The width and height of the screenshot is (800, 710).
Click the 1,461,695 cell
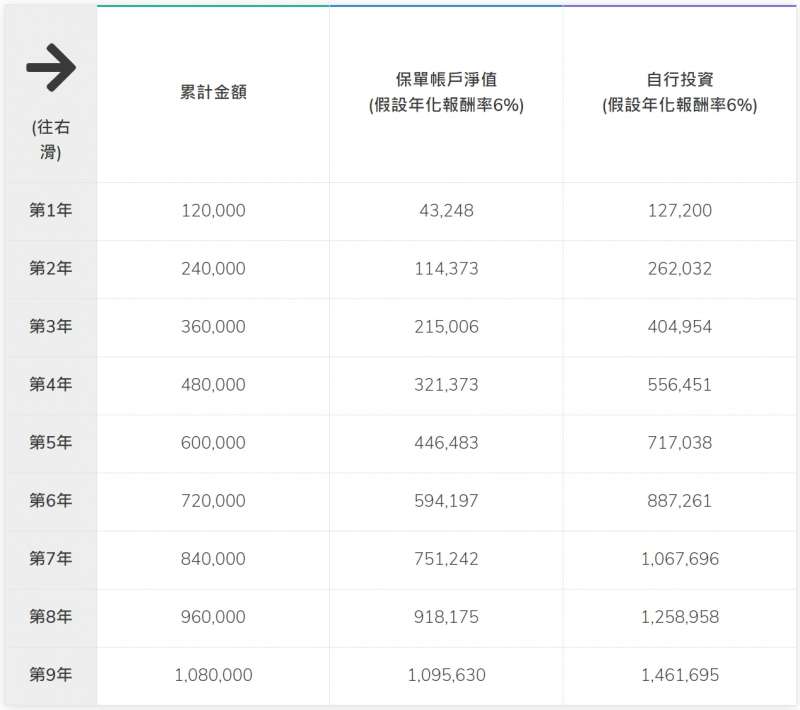(x=680, y=676)
